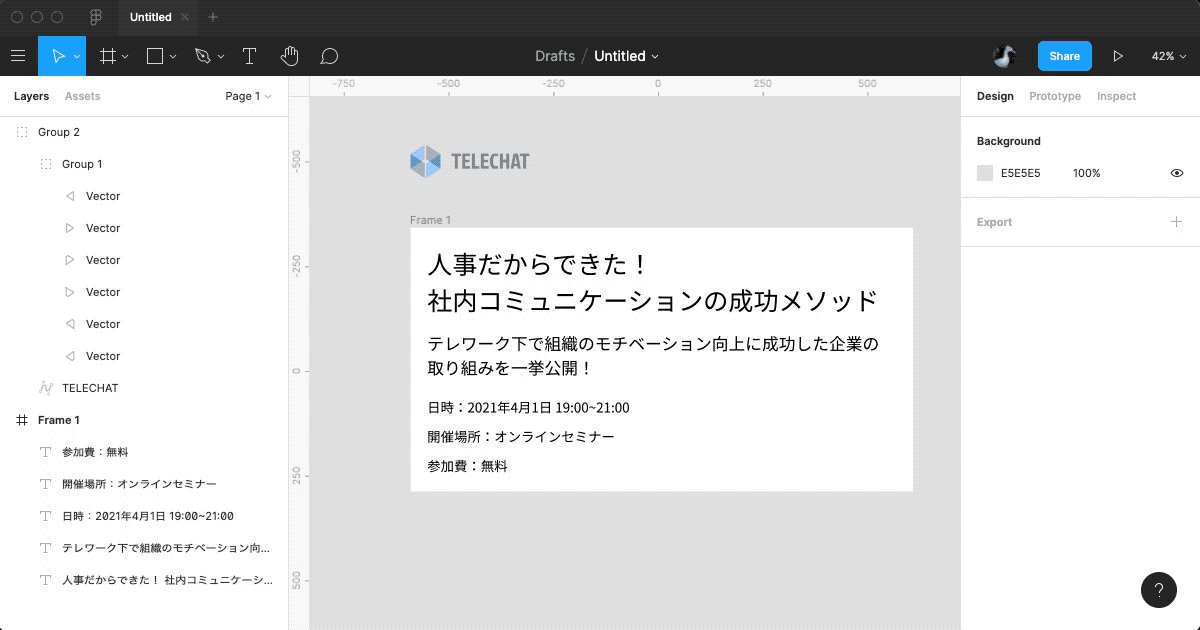Close the Untitled tab
1200x630 pixels.
185,17
